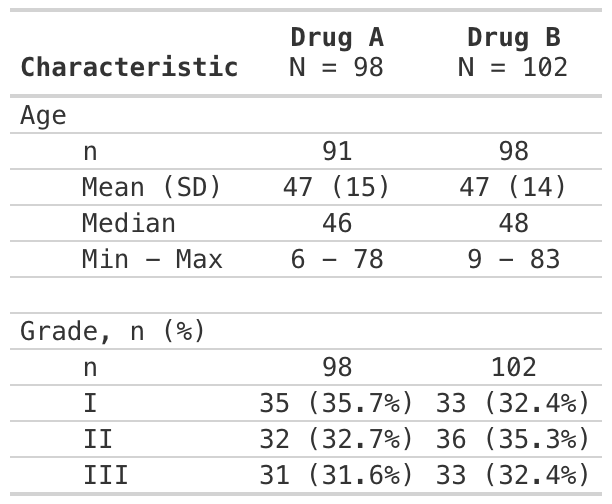The height and width of the screenshot is (504, 612).
Task: Click the Mean (SD) row label
Action: [151, 187]
